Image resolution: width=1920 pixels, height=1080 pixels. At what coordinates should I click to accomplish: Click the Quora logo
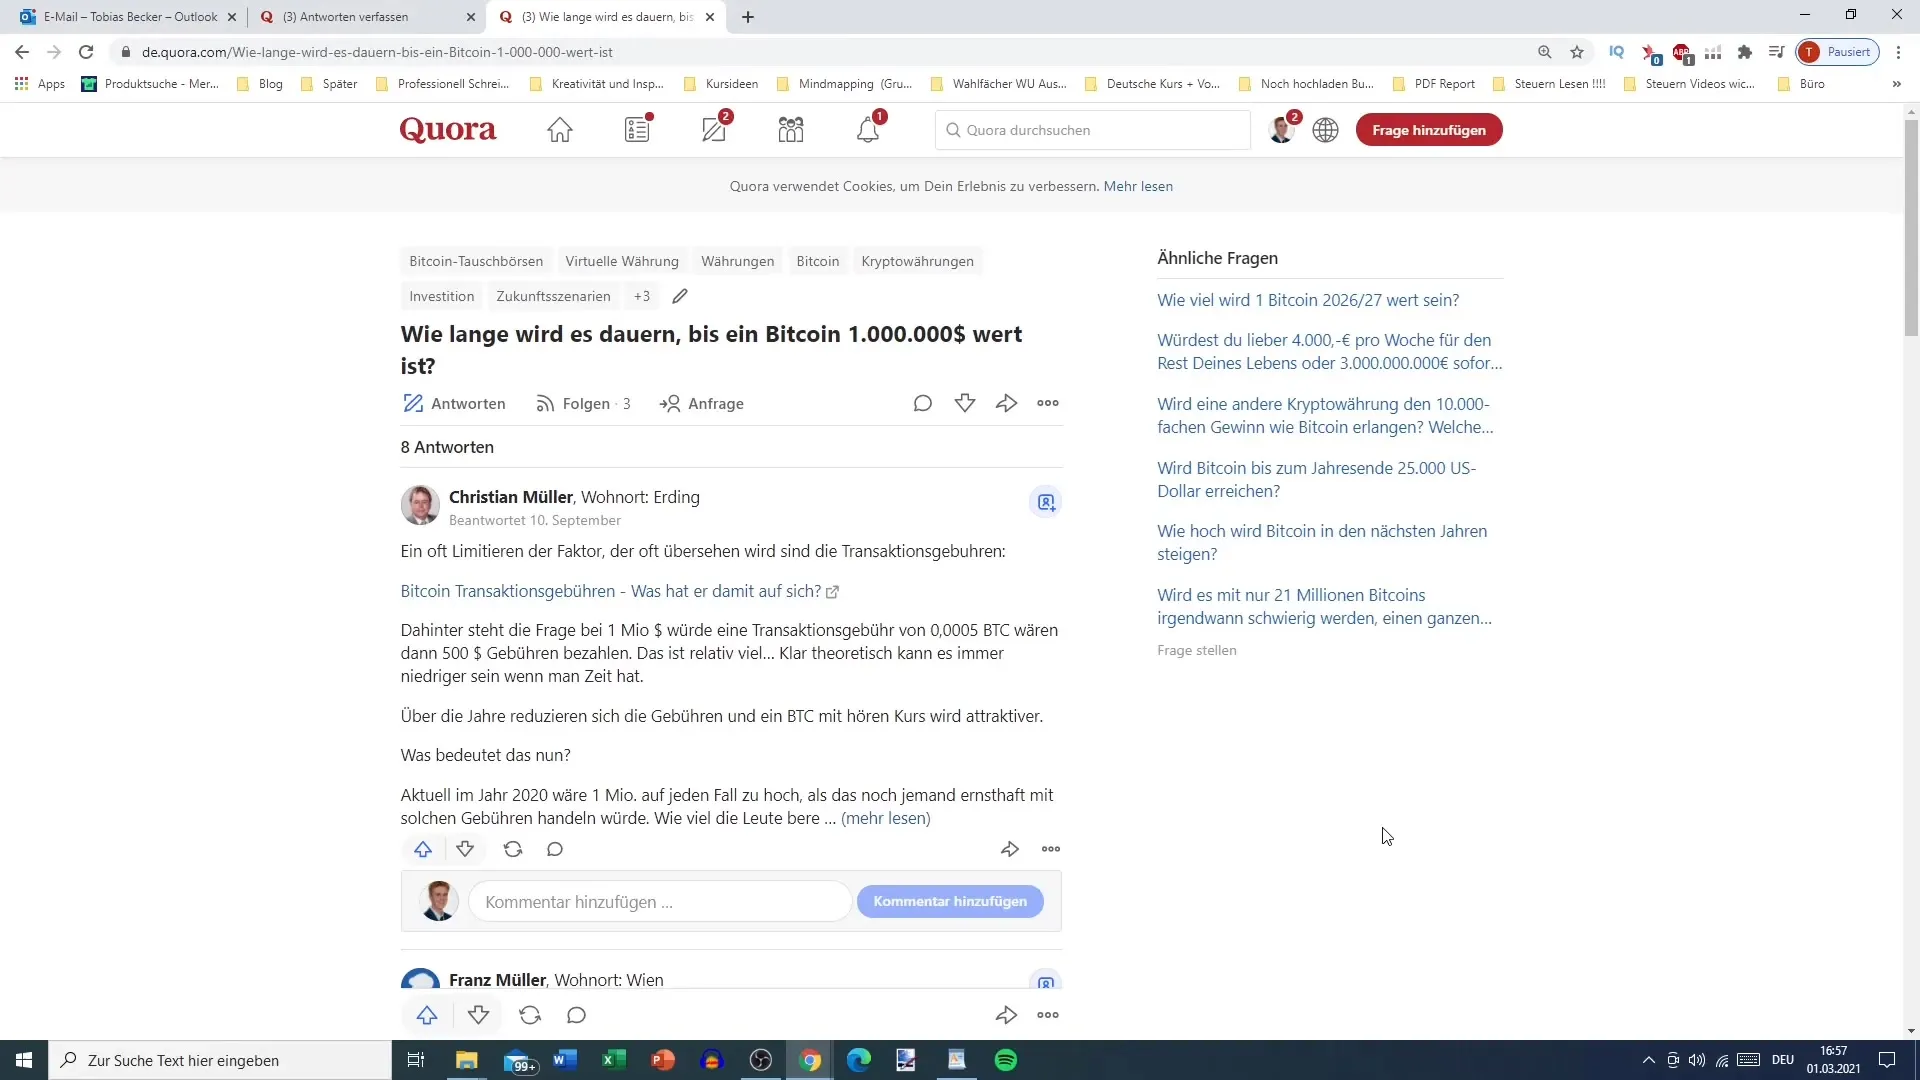448,130
